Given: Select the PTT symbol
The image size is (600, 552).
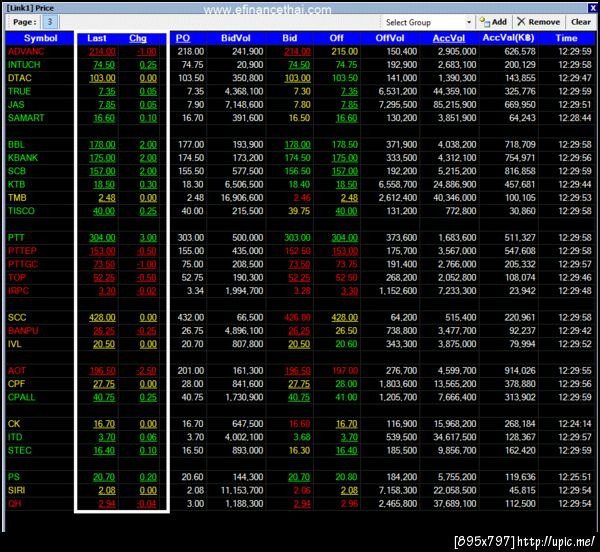Looking at the screenshot, I should point(16,238).
